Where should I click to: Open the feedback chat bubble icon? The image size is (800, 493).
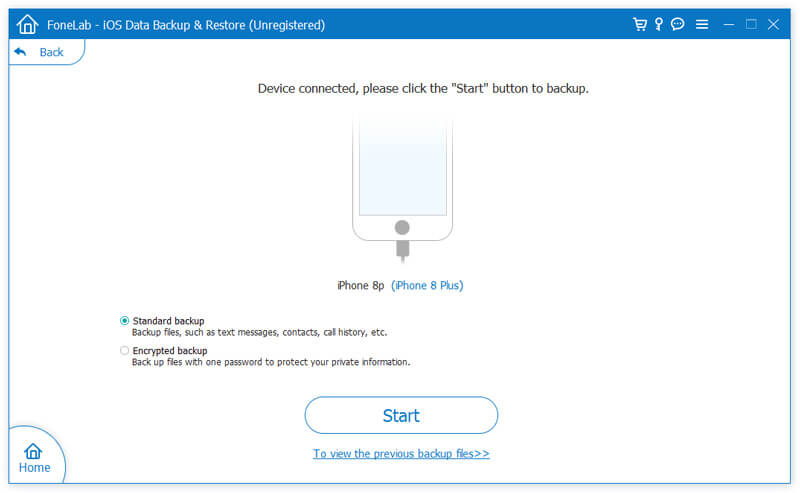[678, 24]
